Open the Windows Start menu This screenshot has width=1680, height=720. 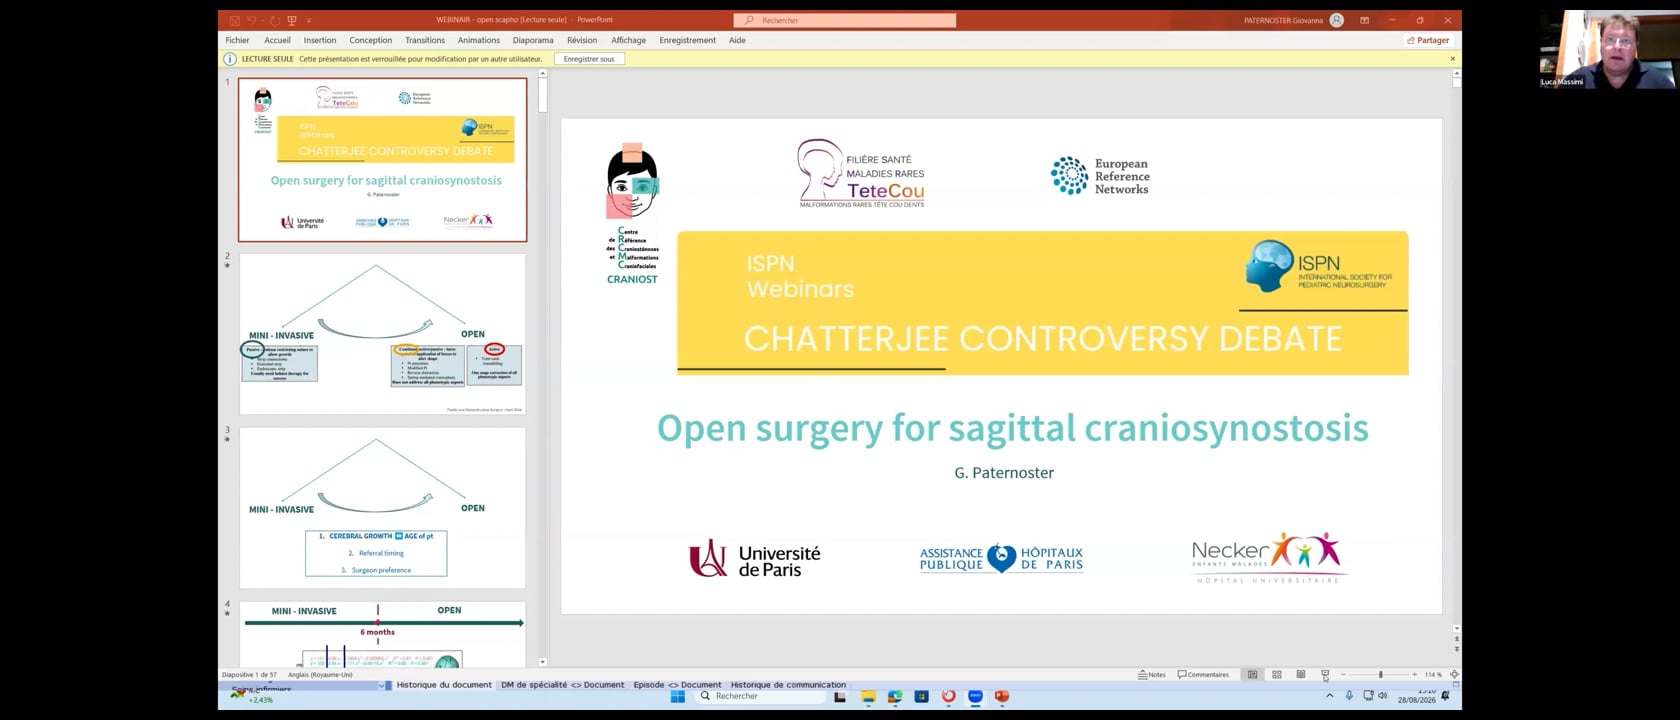click(x=677, y=697)
